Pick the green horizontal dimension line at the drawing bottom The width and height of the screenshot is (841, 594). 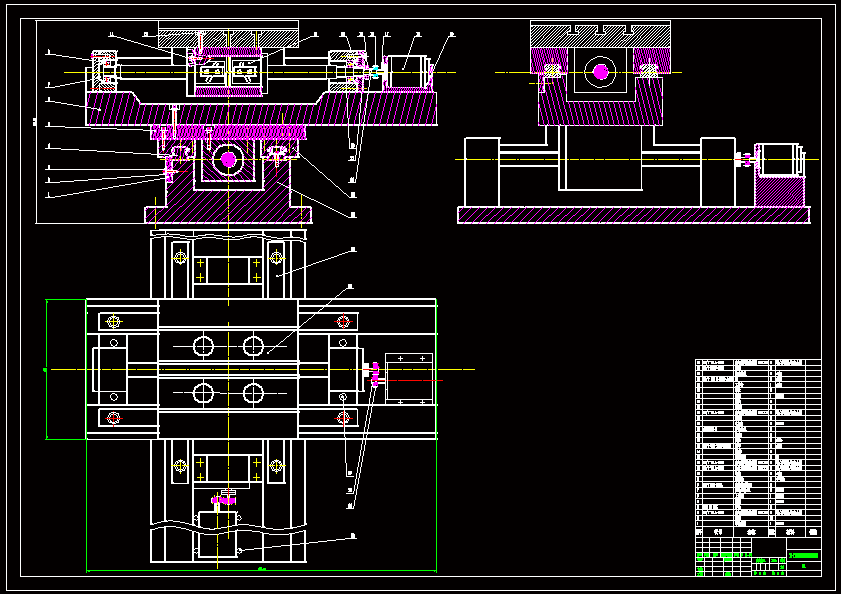(x=262, y=571)
